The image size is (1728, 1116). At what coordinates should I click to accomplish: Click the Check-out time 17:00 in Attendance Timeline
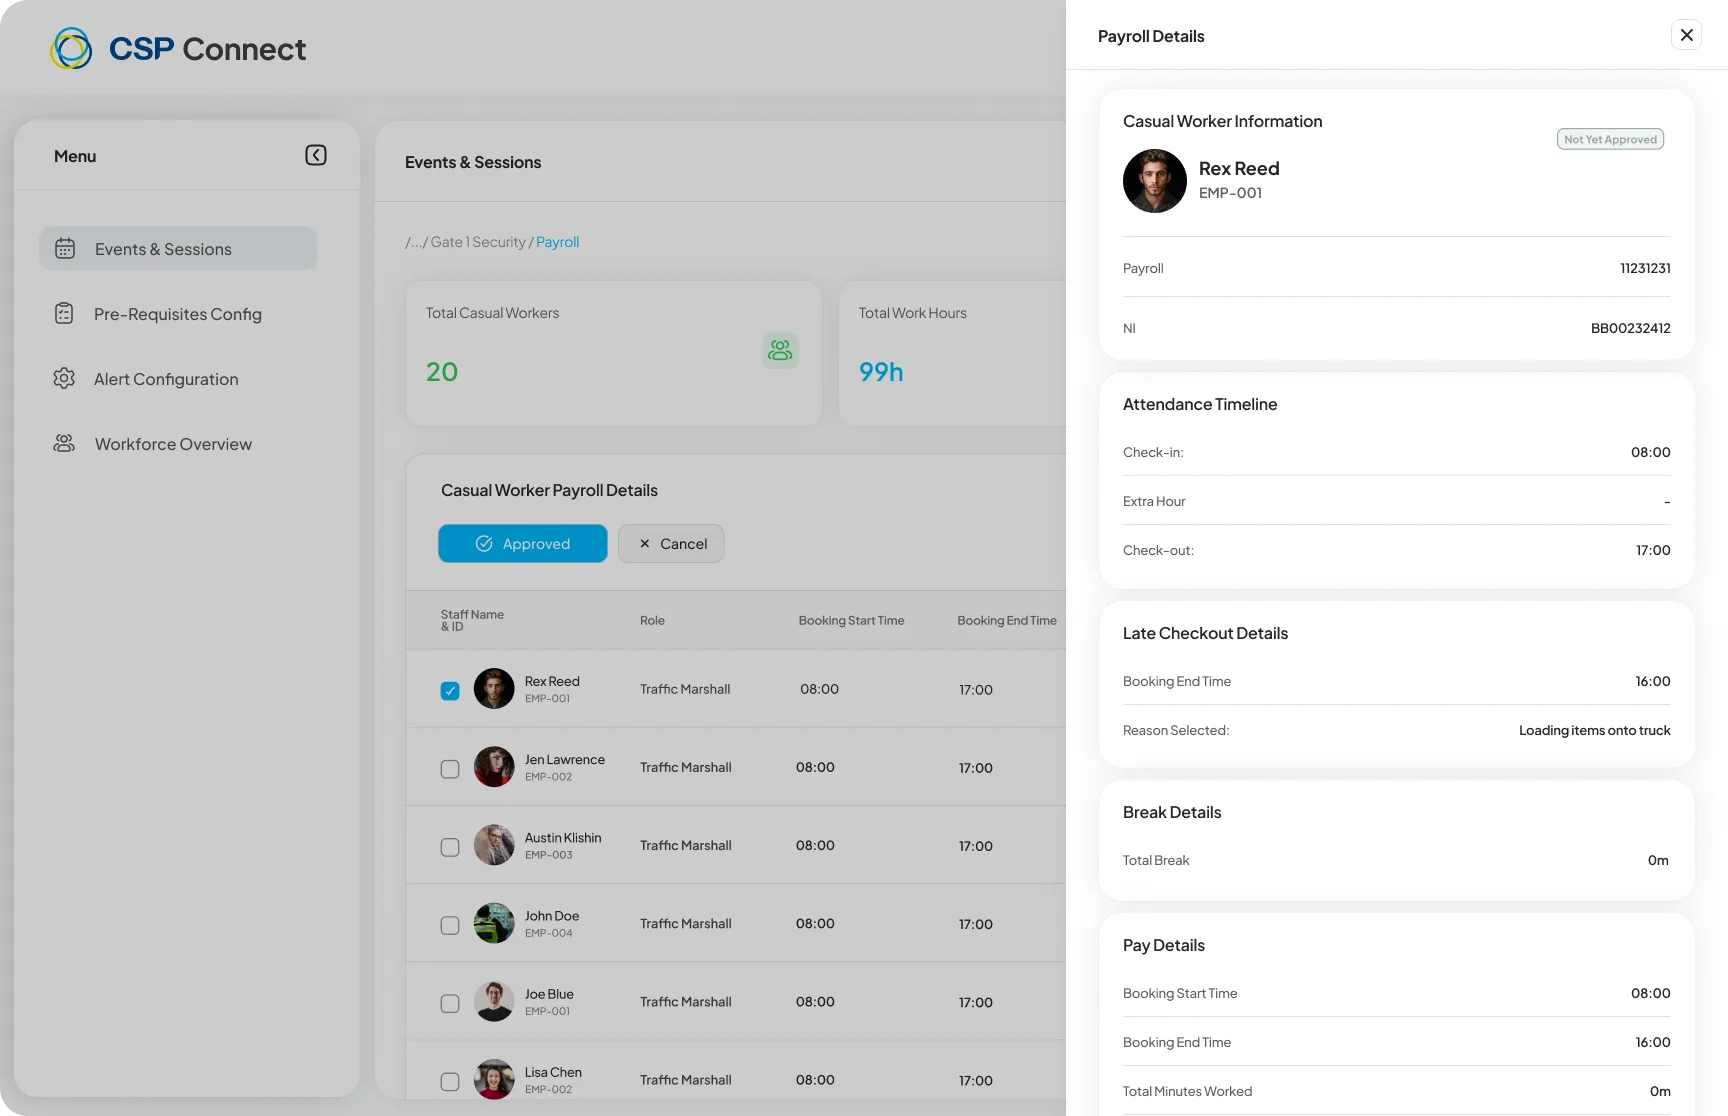tap(1653, 550)
